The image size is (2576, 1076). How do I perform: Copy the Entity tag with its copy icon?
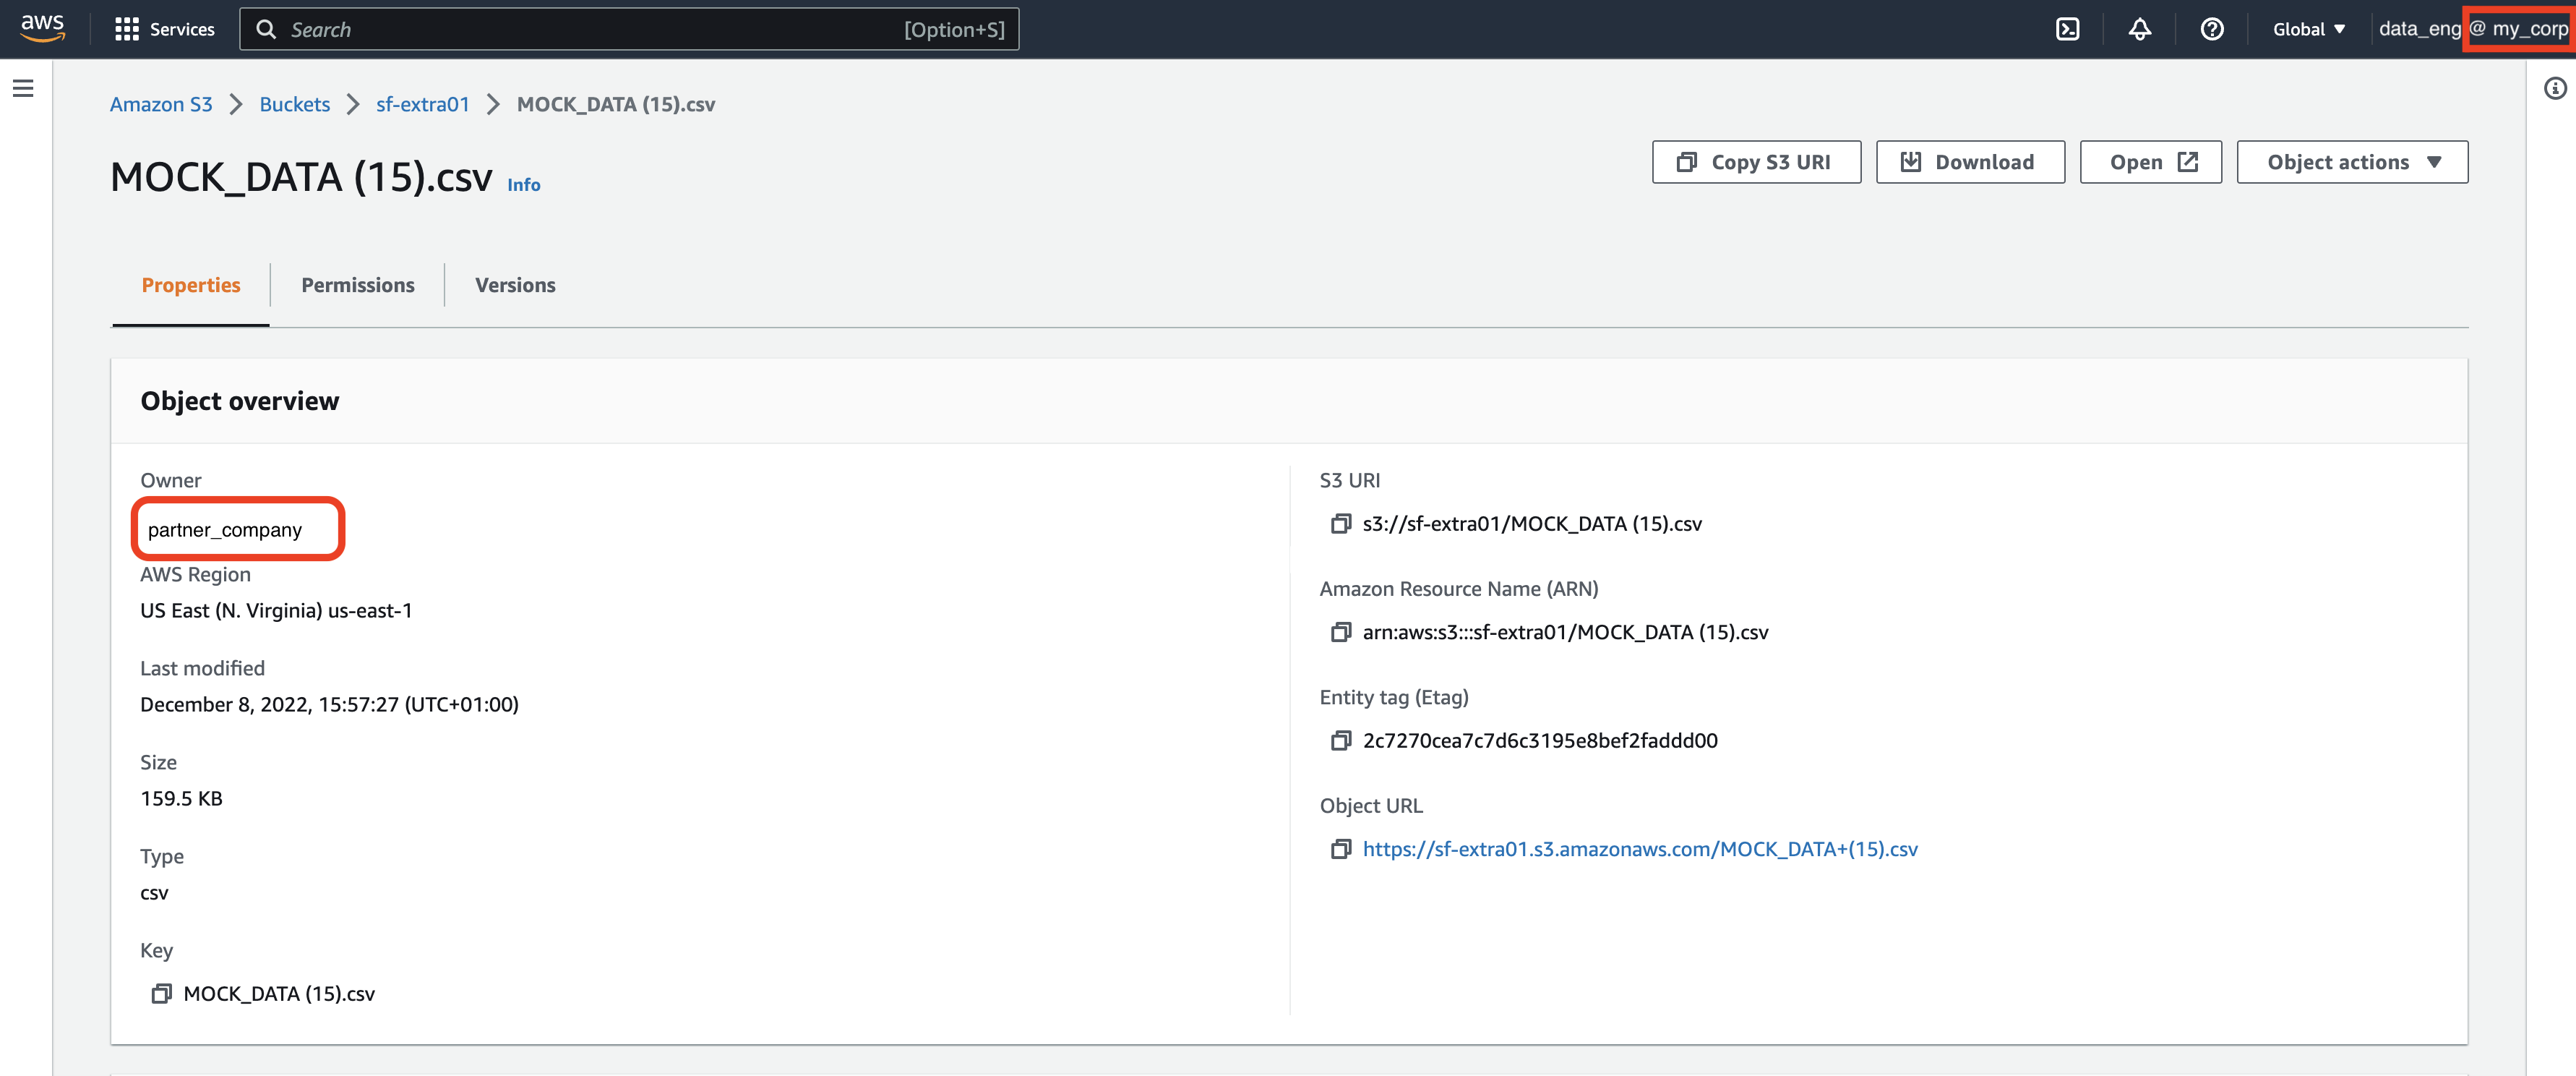coord(1341,740)
